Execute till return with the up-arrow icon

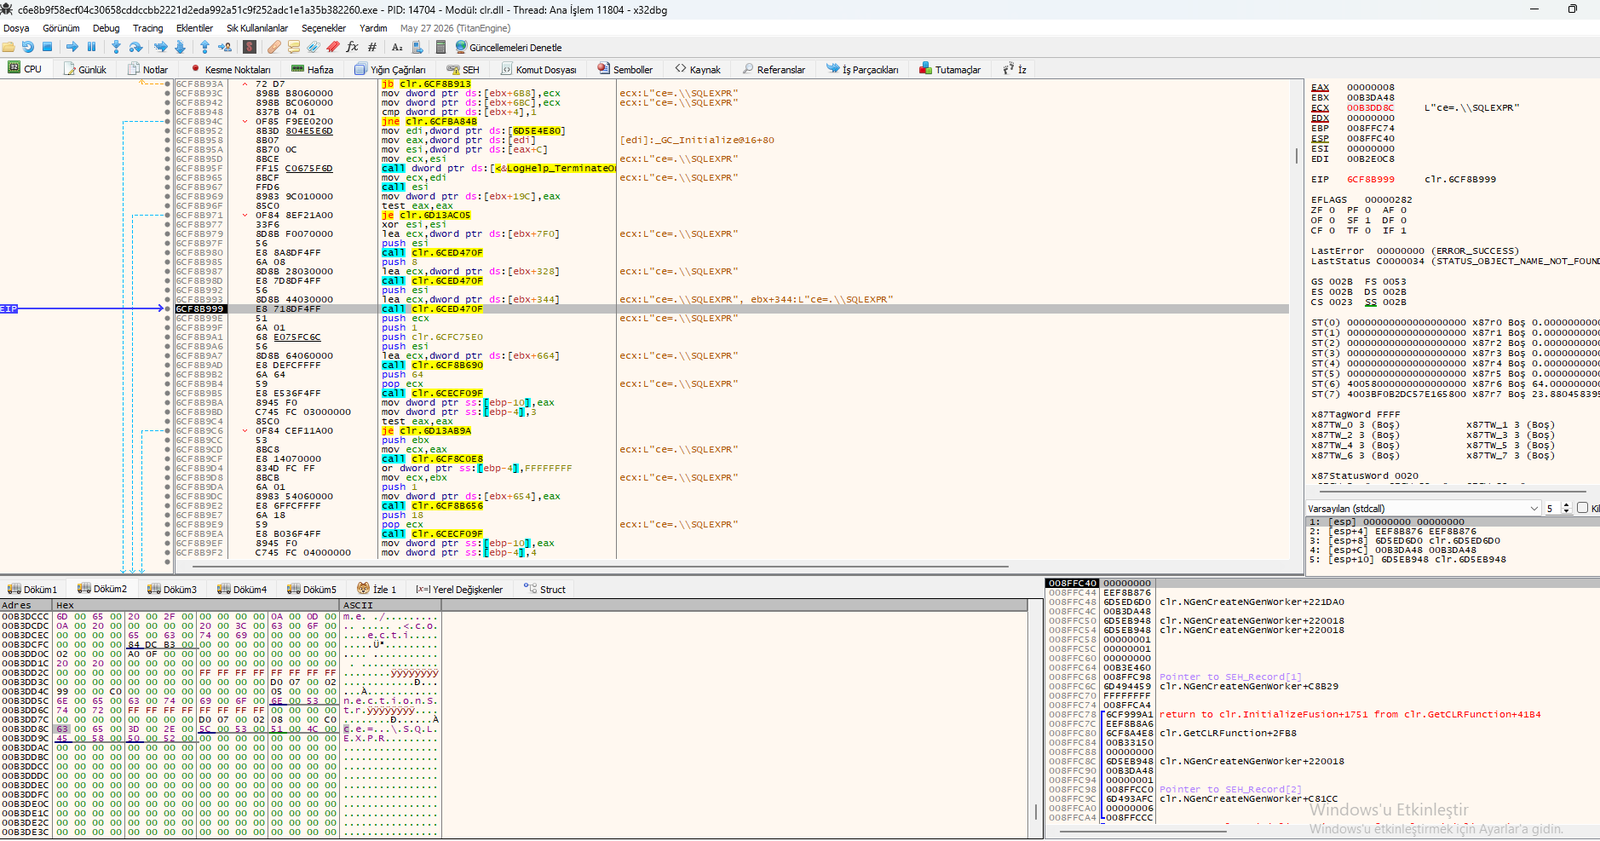click(x=205, y=47)
